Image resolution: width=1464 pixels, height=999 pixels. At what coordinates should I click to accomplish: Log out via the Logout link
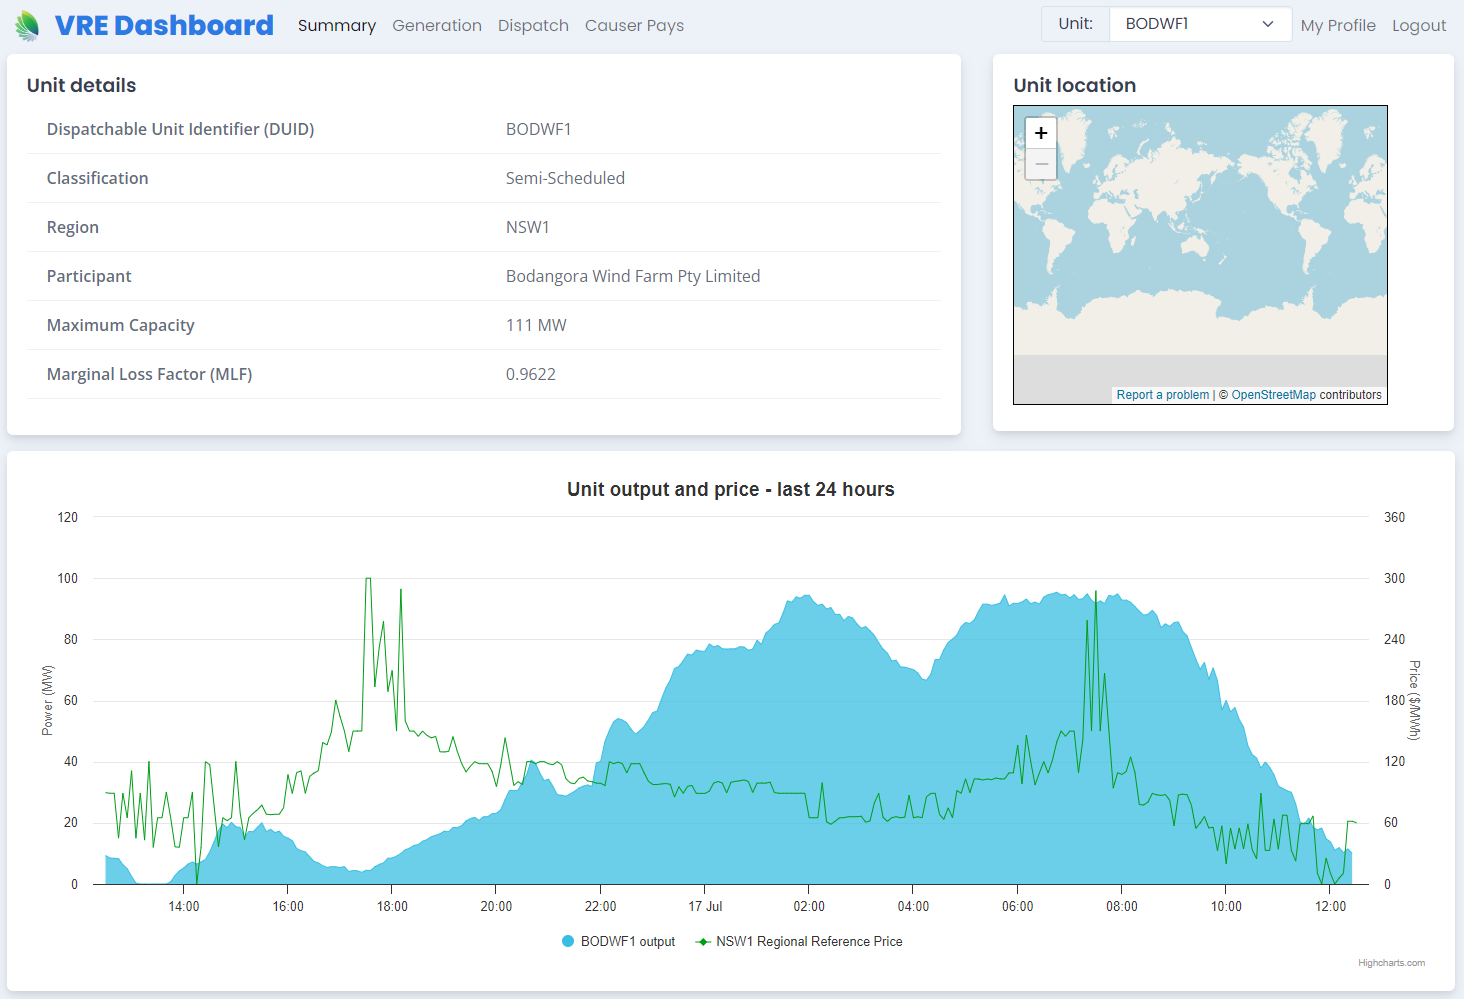pyautogui.click(x=1419, y=25)
